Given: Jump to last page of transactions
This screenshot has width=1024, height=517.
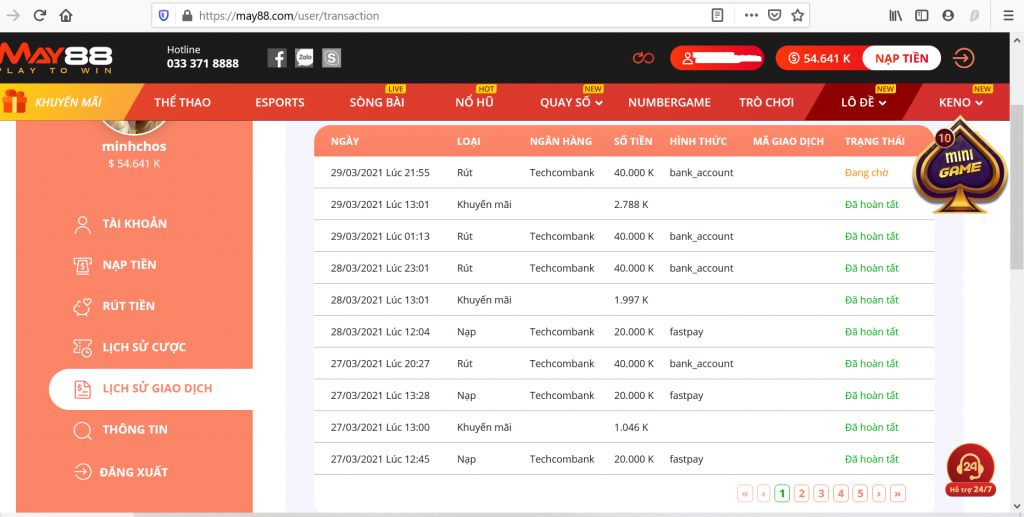Looking at the screenshot, I should [897, 493].
